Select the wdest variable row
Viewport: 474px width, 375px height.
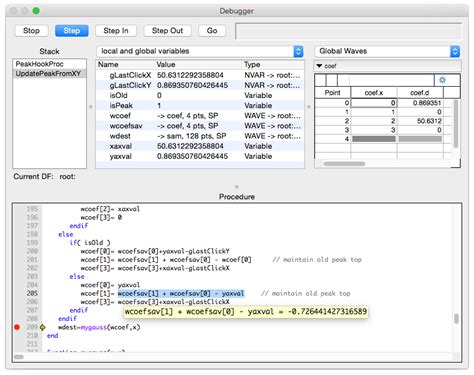click(200, 136)
